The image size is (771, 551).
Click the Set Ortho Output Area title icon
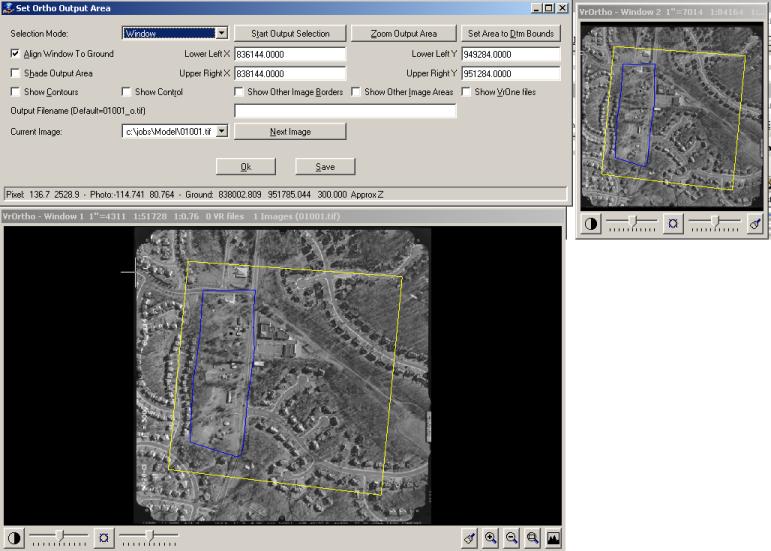tap(7, 8)
